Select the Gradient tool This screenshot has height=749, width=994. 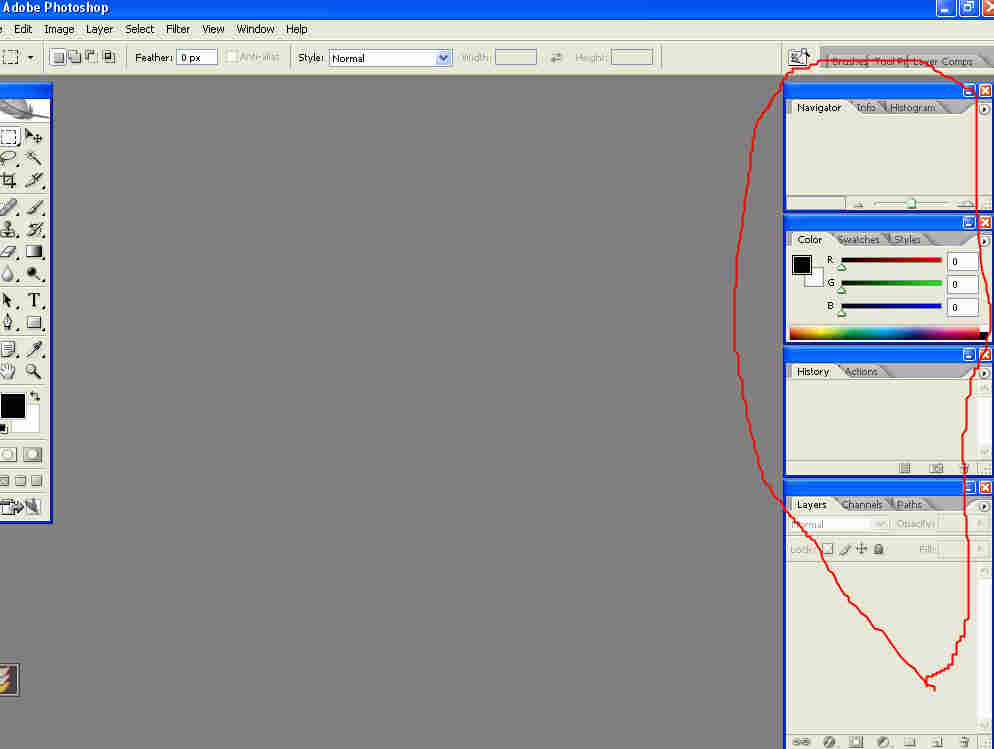34,252
